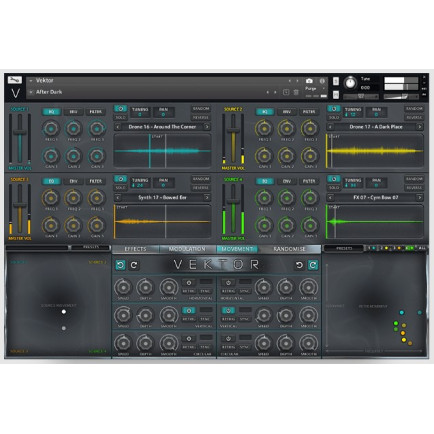Toggle Source 1 power button

pyautogui.click(x=120, y=109)
